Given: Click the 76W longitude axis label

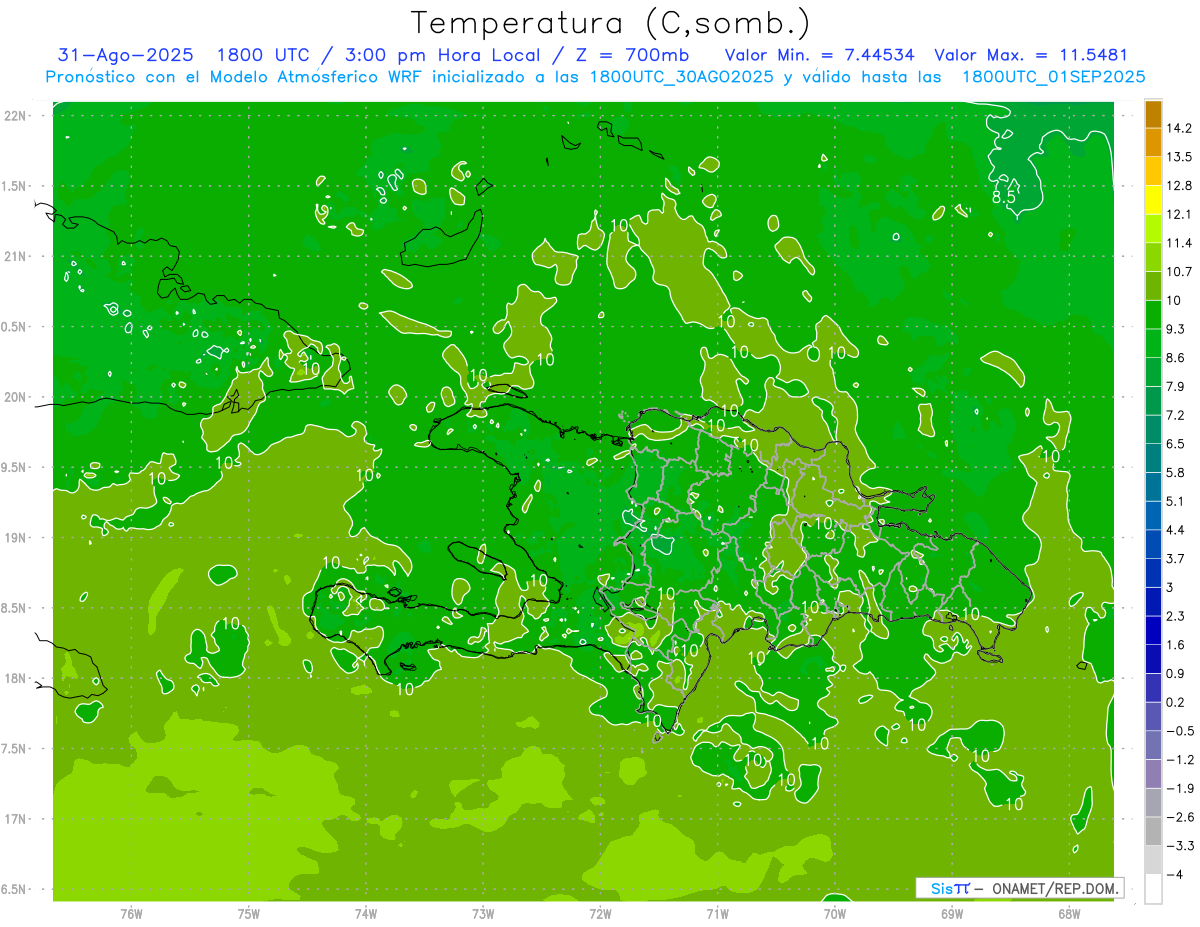Looking at the screenshot, I should [131, 912].
